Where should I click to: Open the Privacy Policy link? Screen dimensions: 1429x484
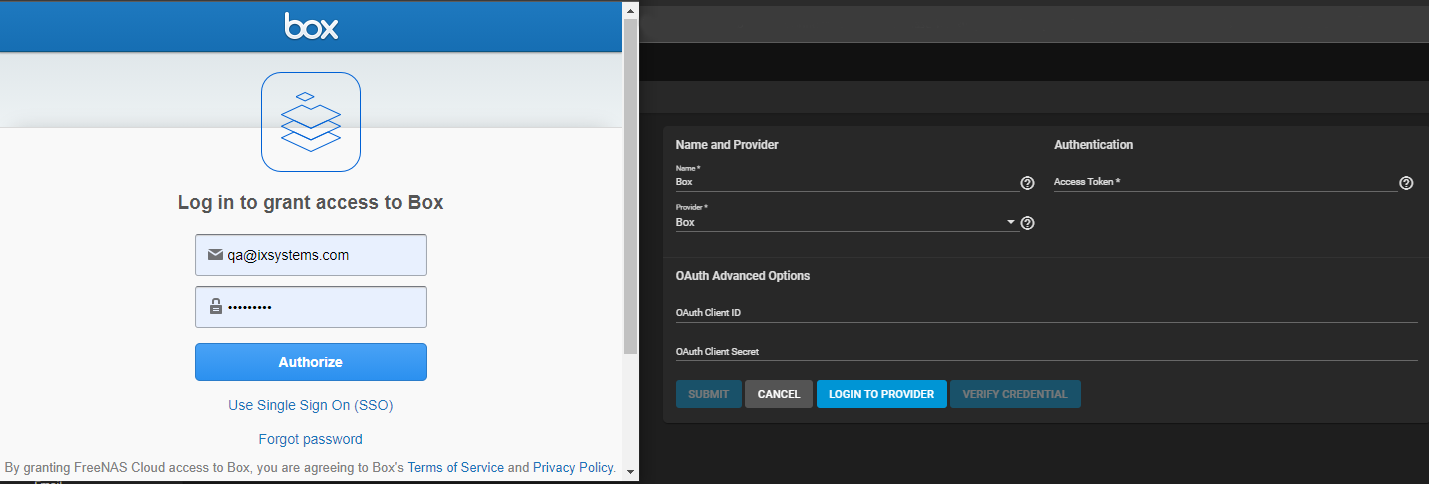point(572,467)
